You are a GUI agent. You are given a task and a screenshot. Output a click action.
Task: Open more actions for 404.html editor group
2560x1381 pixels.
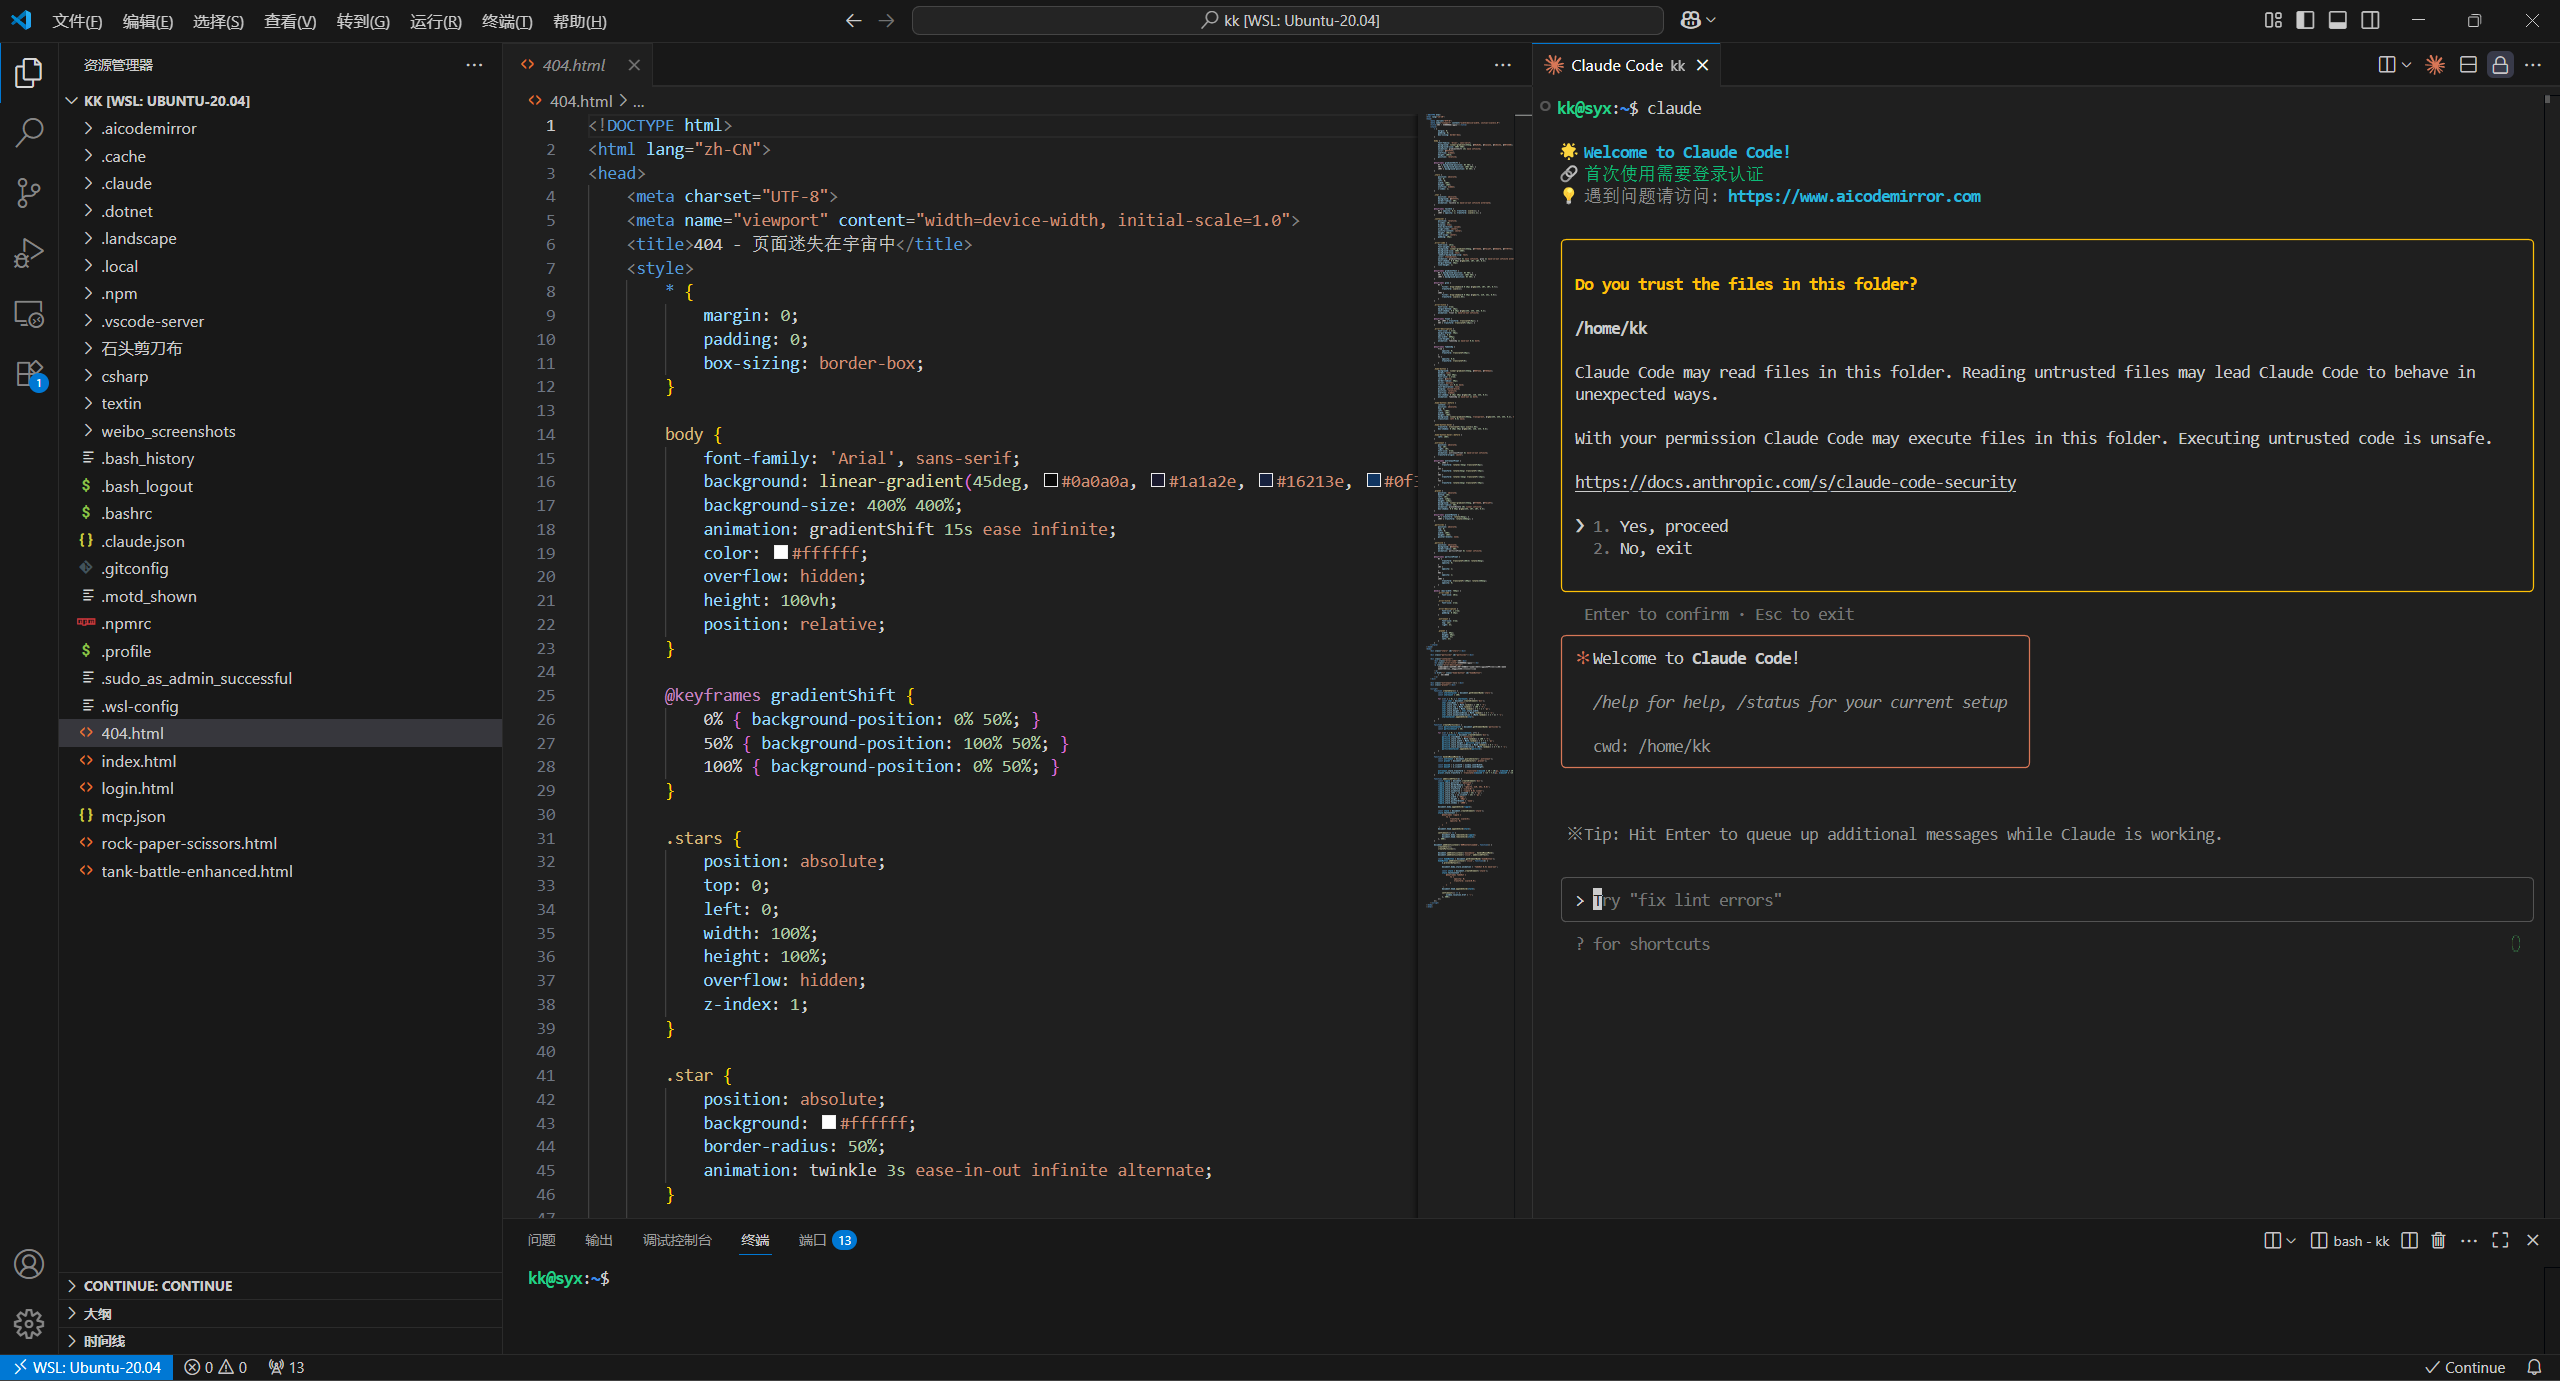click(x=1502, y=65)
